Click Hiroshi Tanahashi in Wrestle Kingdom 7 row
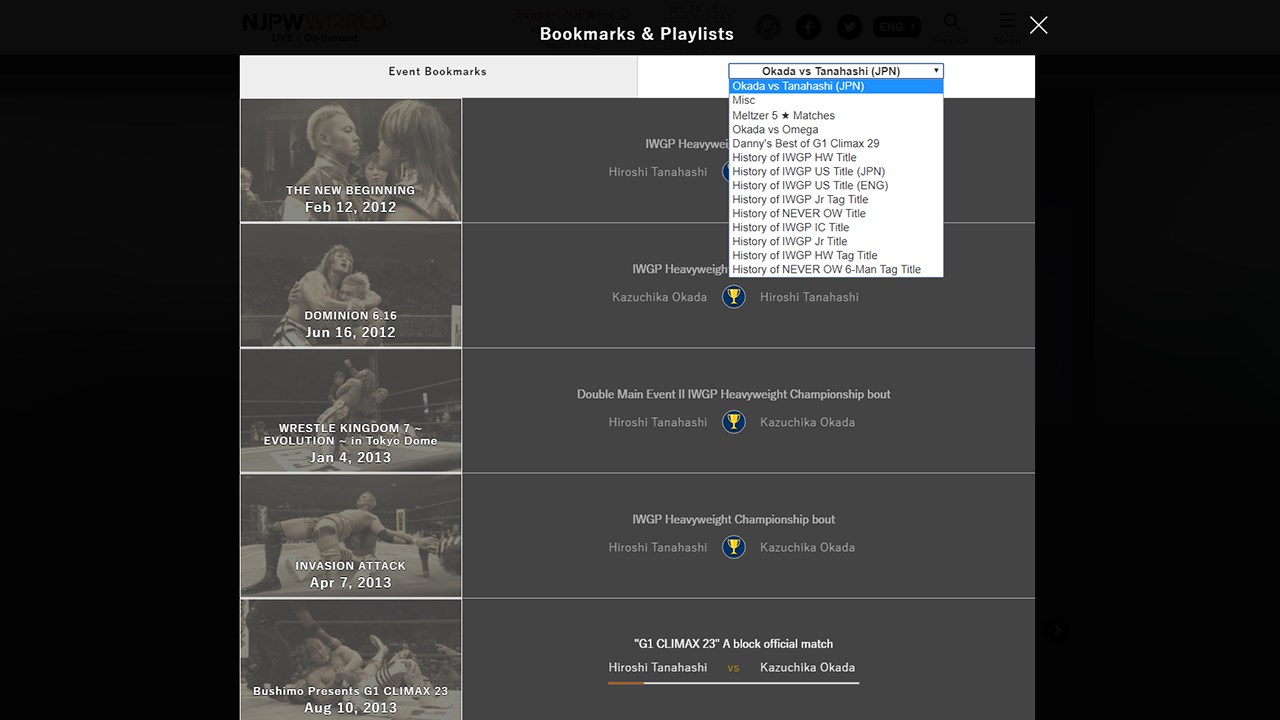This screenshot has height=720, width=1280. point(658,422)
